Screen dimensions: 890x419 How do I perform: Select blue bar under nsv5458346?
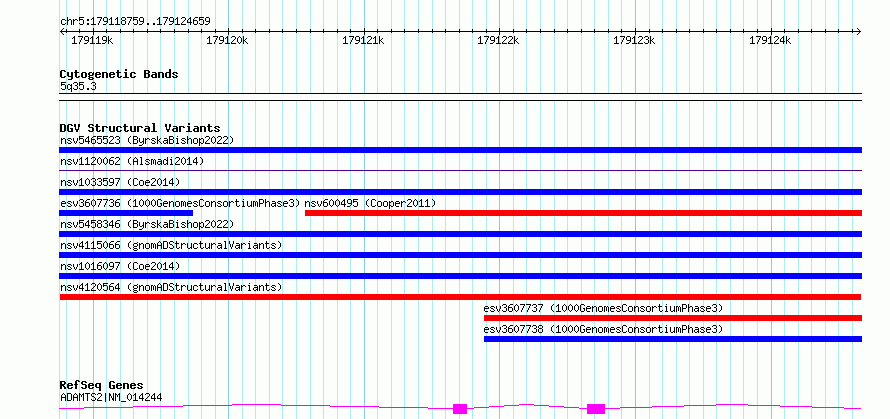click(460, 234)
